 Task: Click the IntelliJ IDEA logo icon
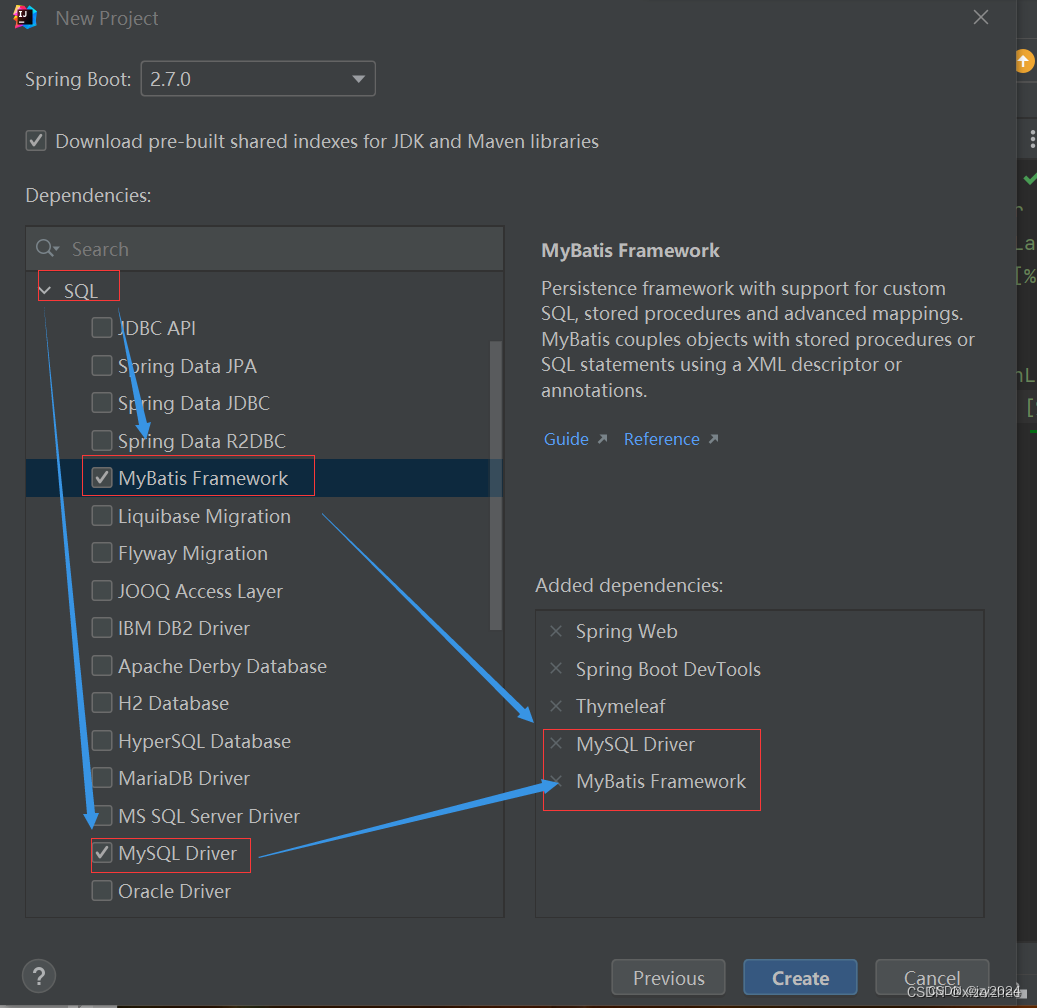tap(24, 17)
